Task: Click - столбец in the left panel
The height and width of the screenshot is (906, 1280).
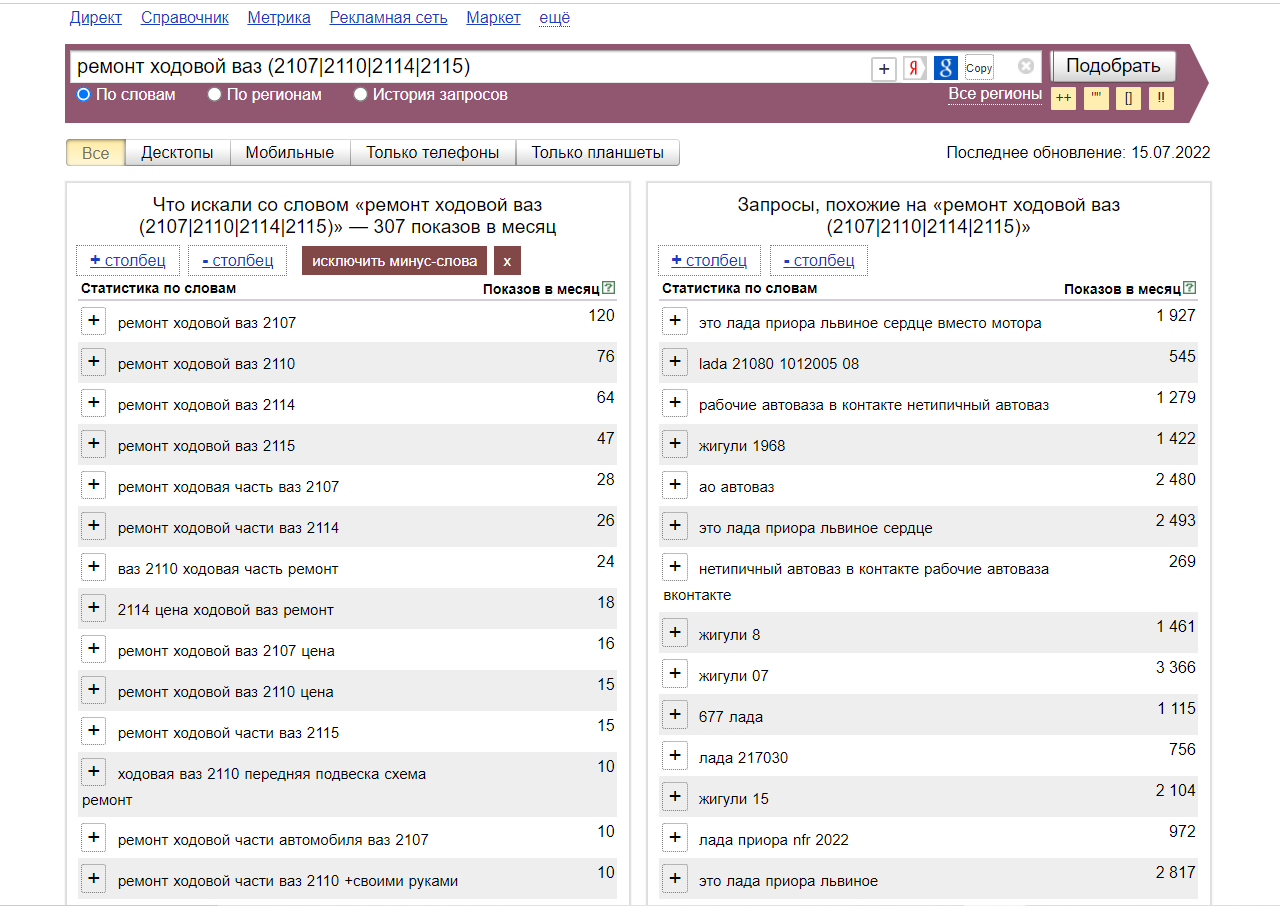Action: coord(237,260)
